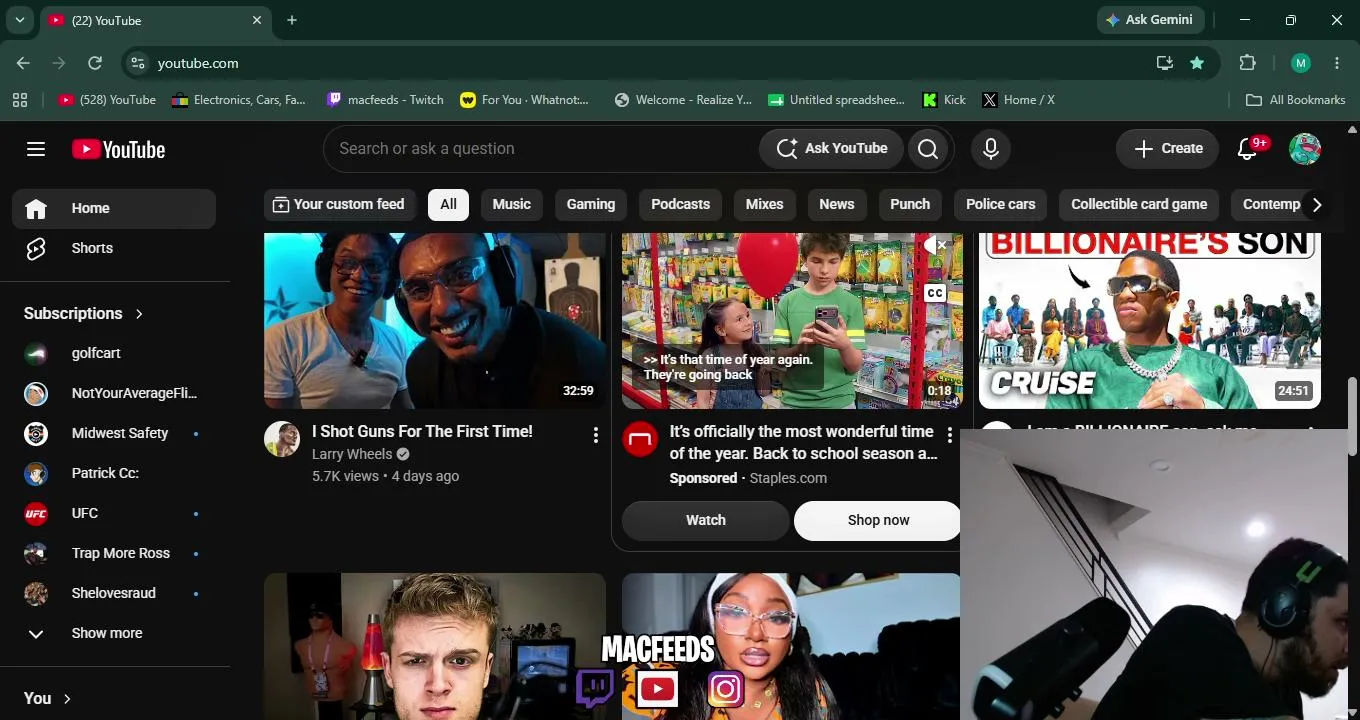This screenshot has width=1360, height=720.
Task: Open the Chrome apps grid shortcut
Action: tap(20, 100)
